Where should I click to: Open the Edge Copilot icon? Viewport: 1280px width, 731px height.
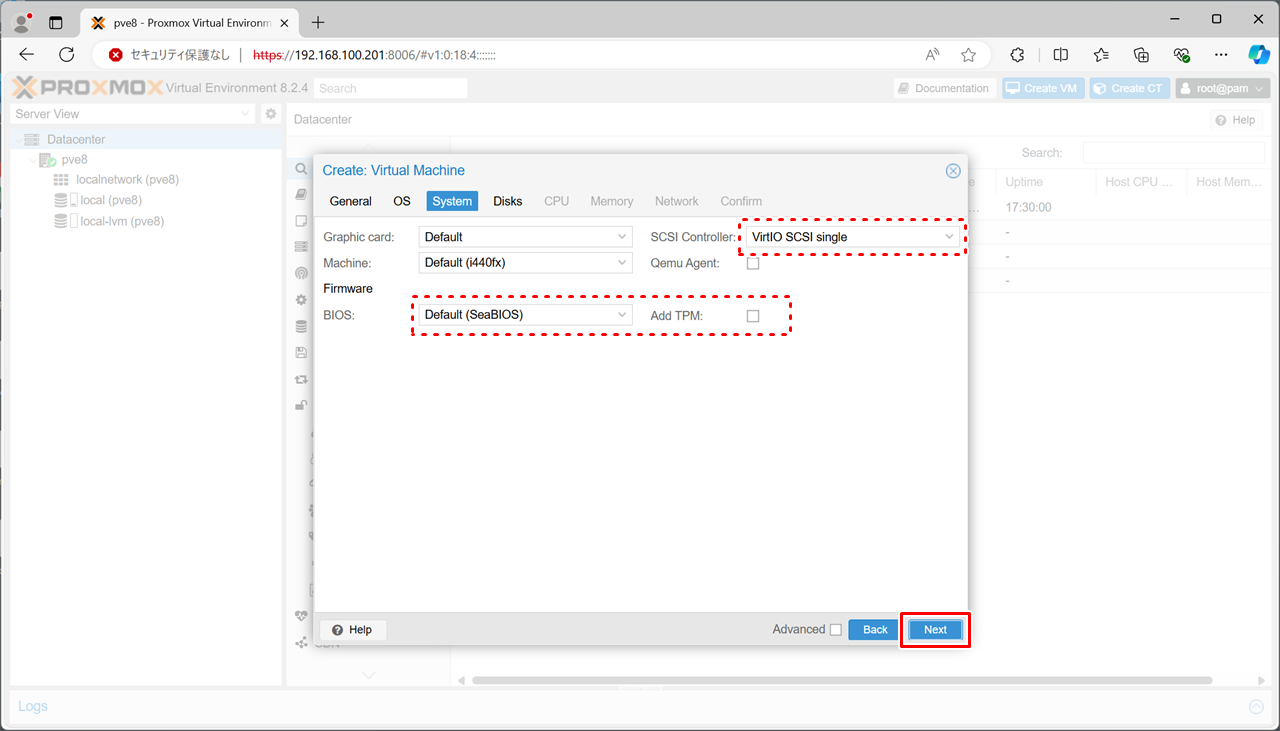[x=1258, y=55]
